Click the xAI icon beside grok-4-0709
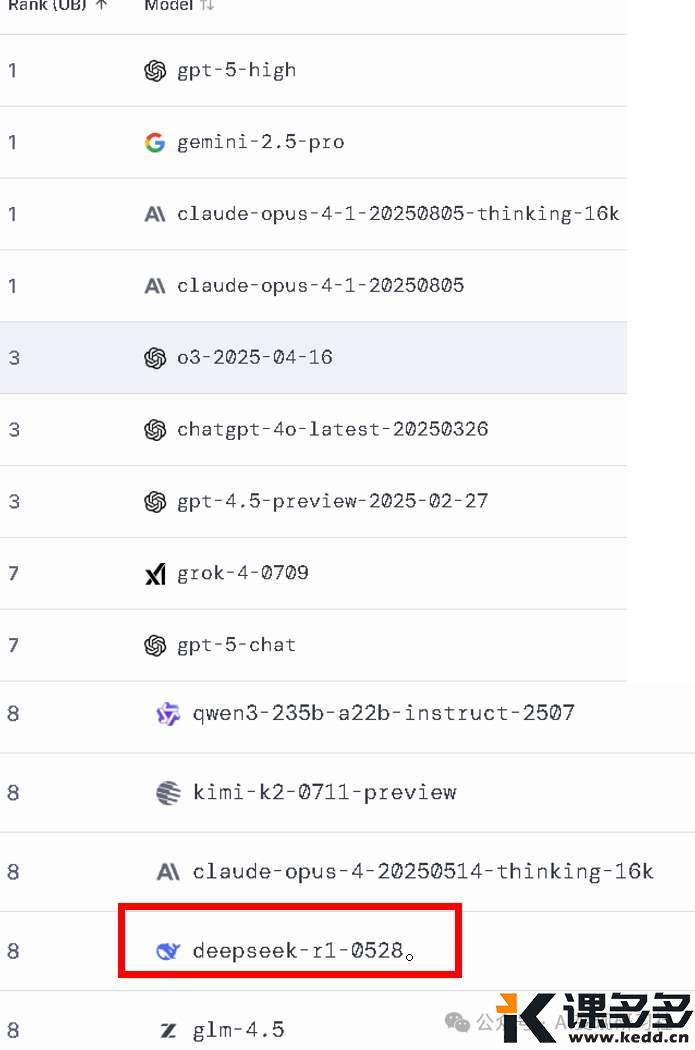 155,574
